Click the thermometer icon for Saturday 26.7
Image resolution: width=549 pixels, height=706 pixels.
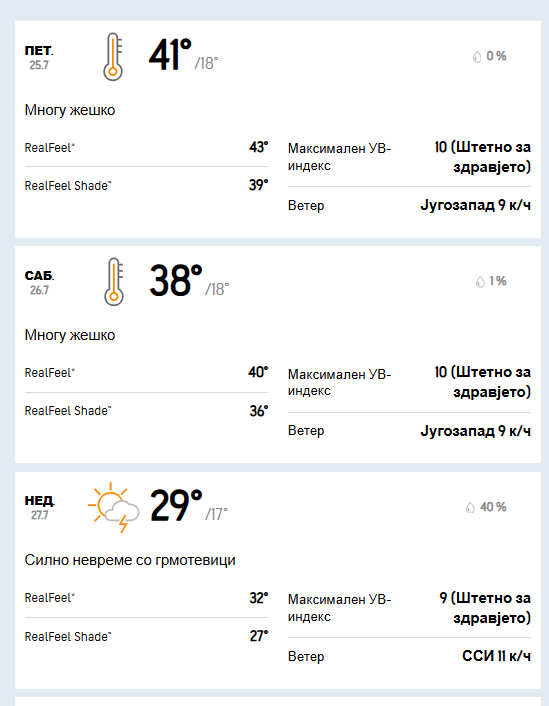coord(113,282)
